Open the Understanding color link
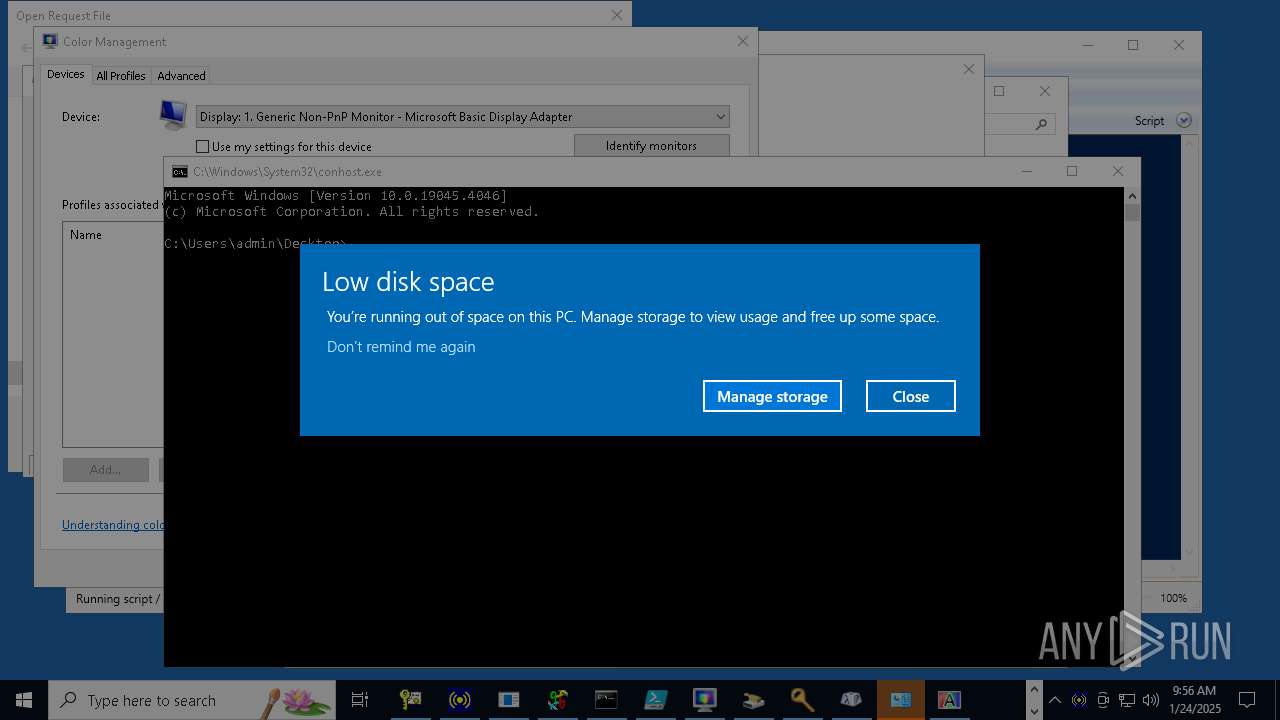 [x=113, y=525]
